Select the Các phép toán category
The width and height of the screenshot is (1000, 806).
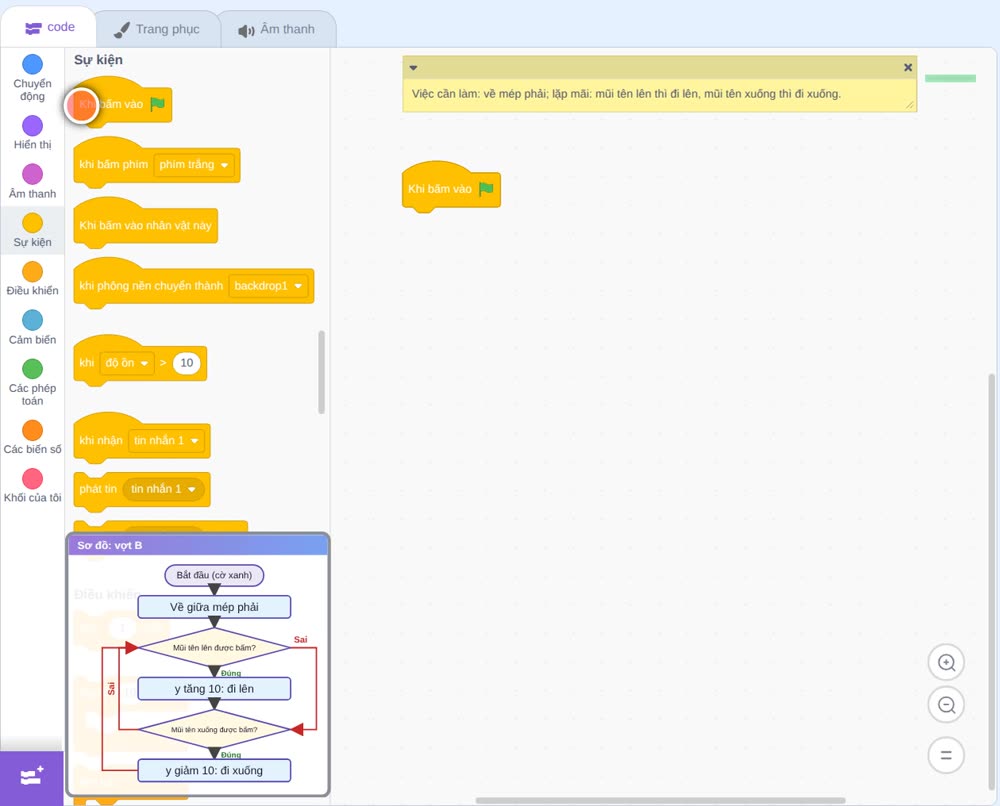point(33,383)
